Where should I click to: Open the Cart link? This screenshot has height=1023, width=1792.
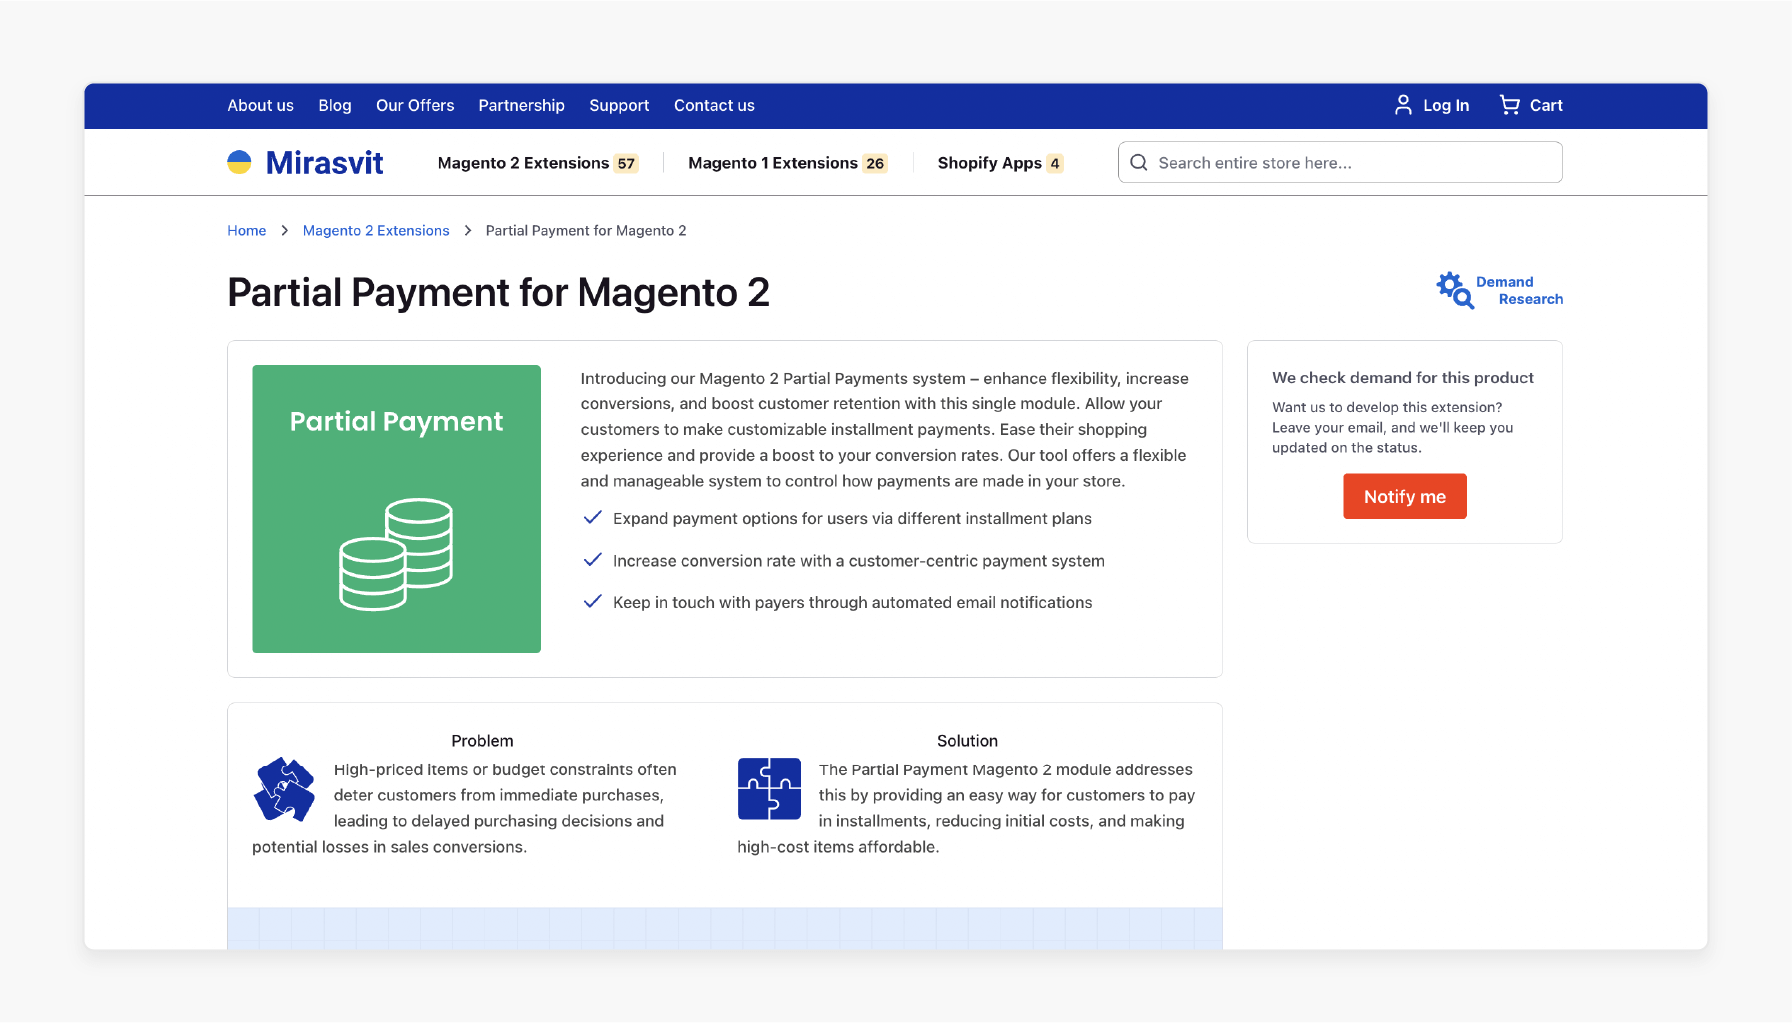tap(1546, 105)
